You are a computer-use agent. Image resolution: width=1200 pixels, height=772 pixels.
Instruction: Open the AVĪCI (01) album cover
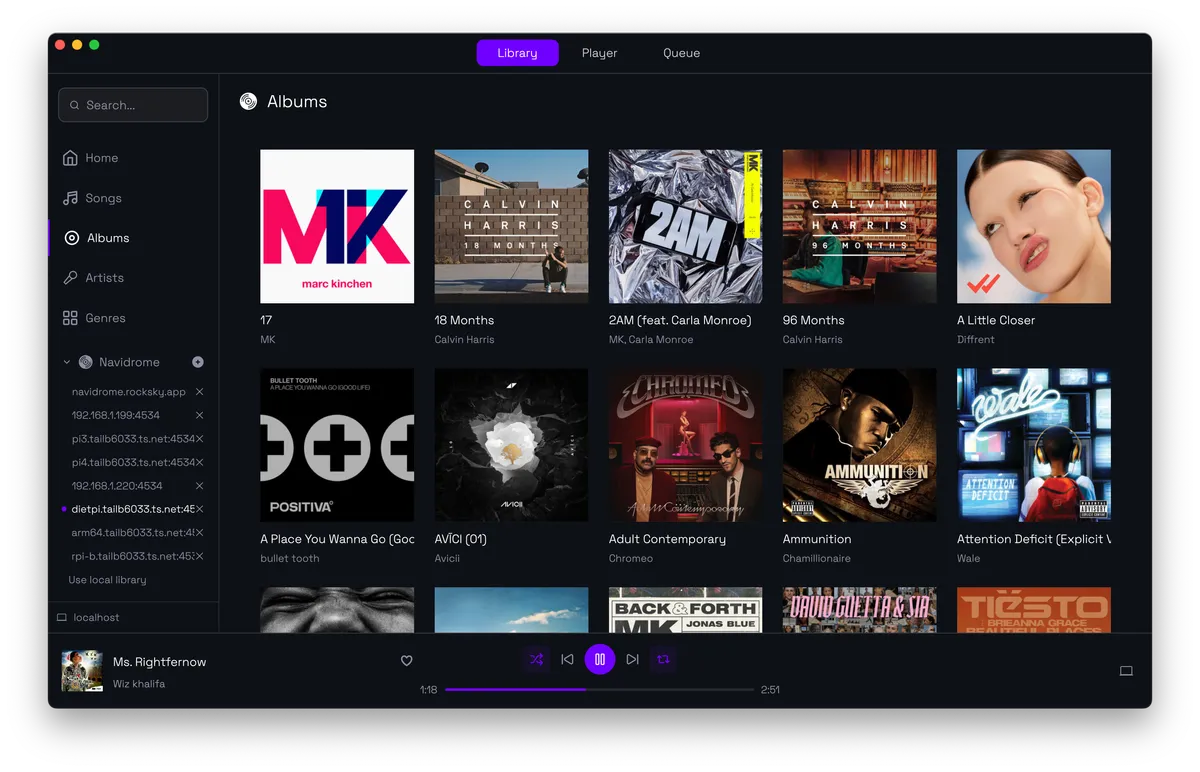tap(511, 445)
